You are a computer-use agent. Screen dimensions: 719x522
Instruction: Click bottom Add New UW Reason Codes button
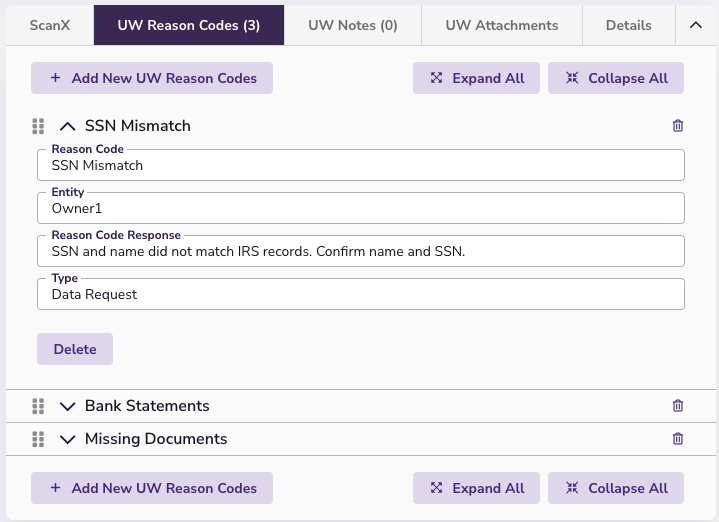(x=152, y=488)
